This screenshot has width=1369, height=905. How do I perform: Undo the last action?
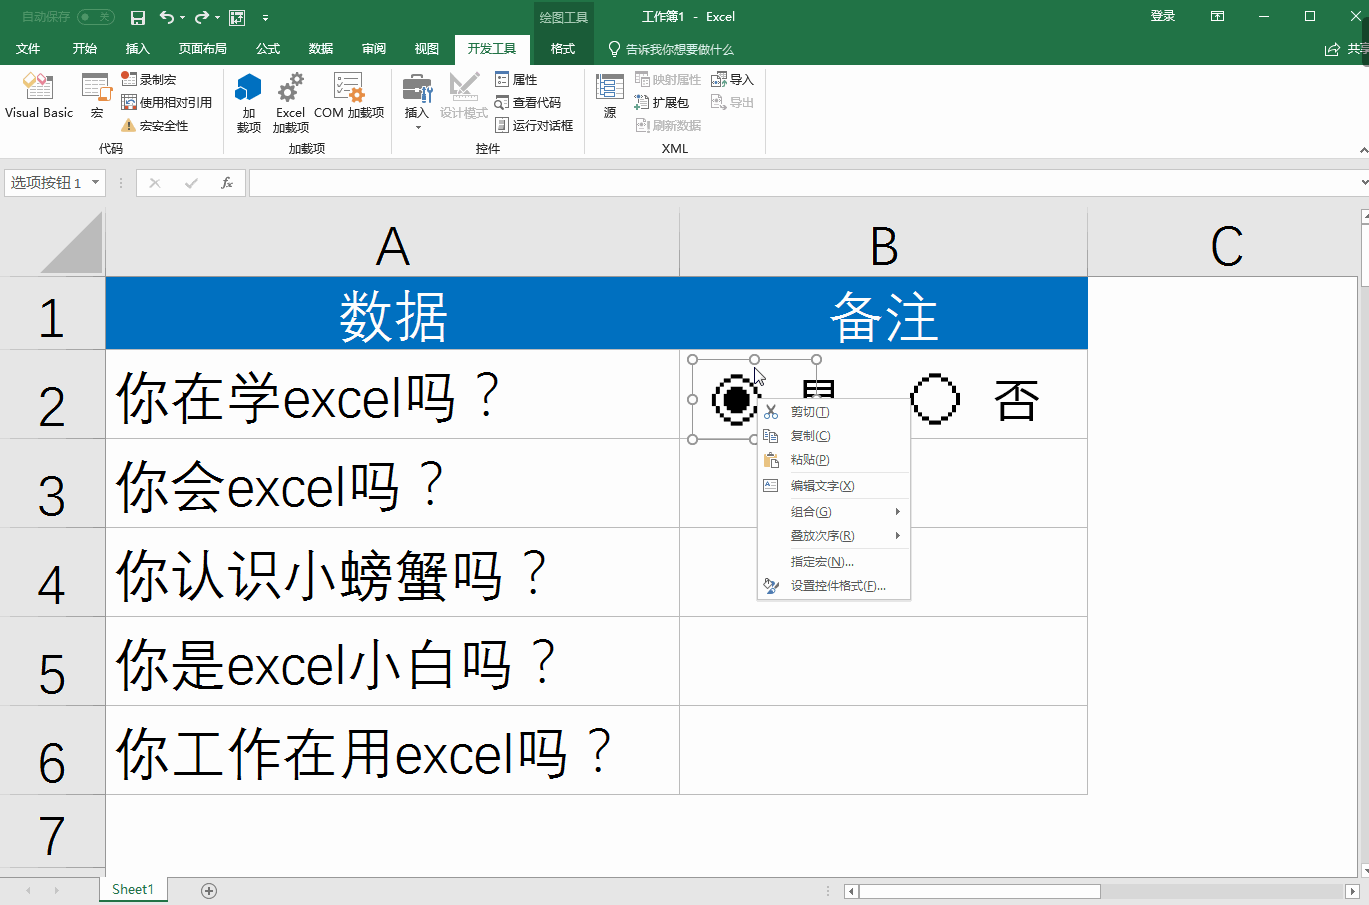click(166, 17)
